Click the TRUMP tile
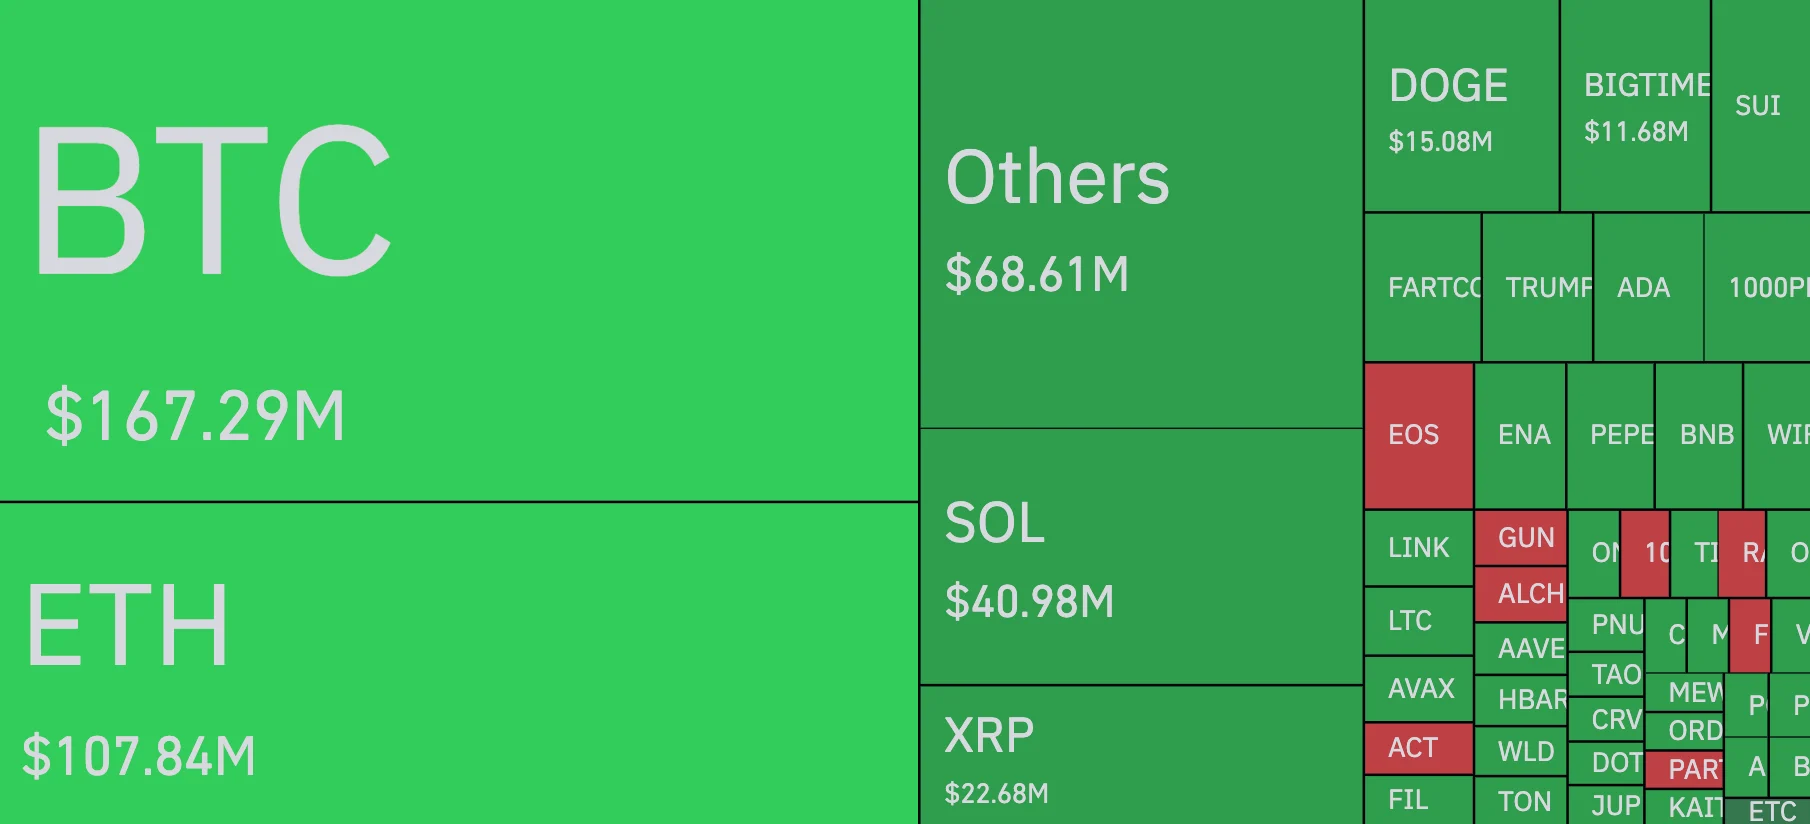Screen dimensions: 1810x824 [1537, 288]
